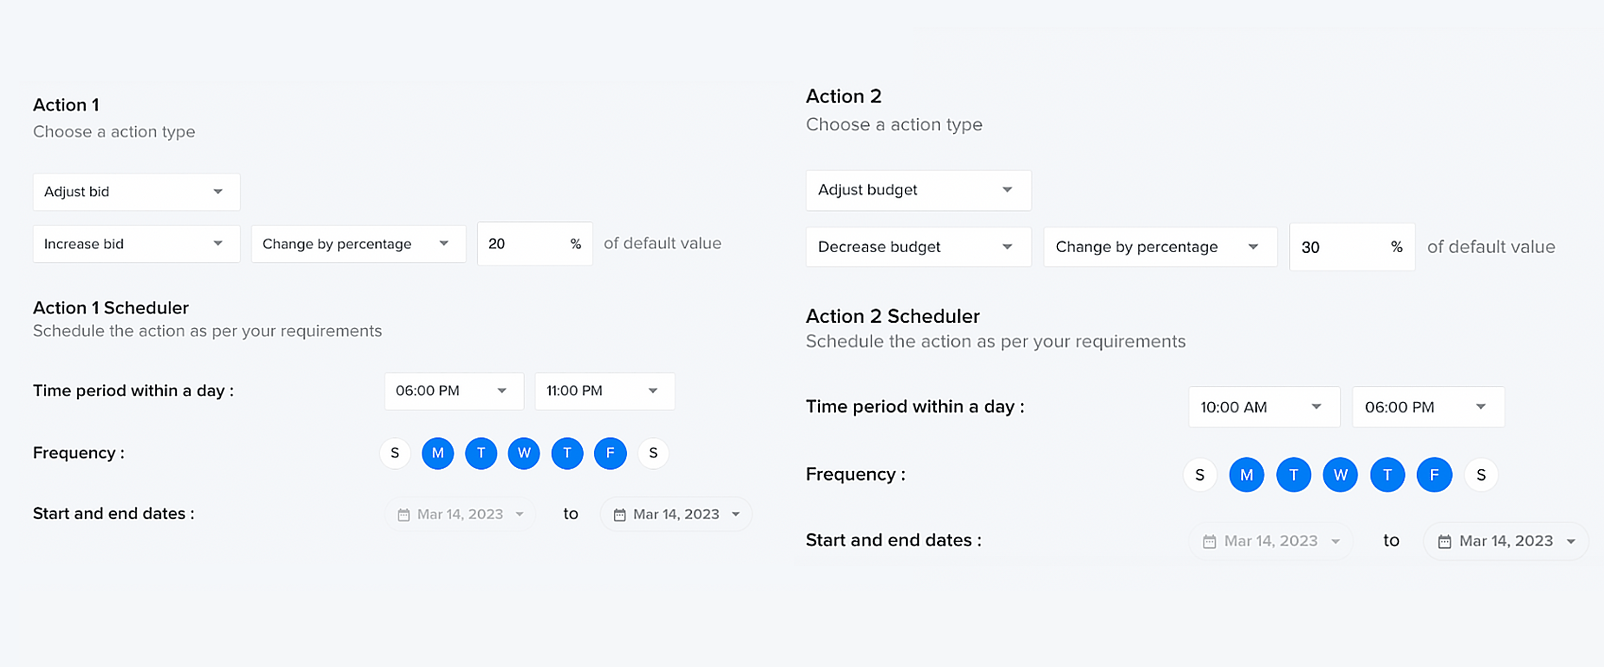Click Action 2 "Start and end dates :" label
Viewport: 1604px width, 667px height.
pos(894,540)
